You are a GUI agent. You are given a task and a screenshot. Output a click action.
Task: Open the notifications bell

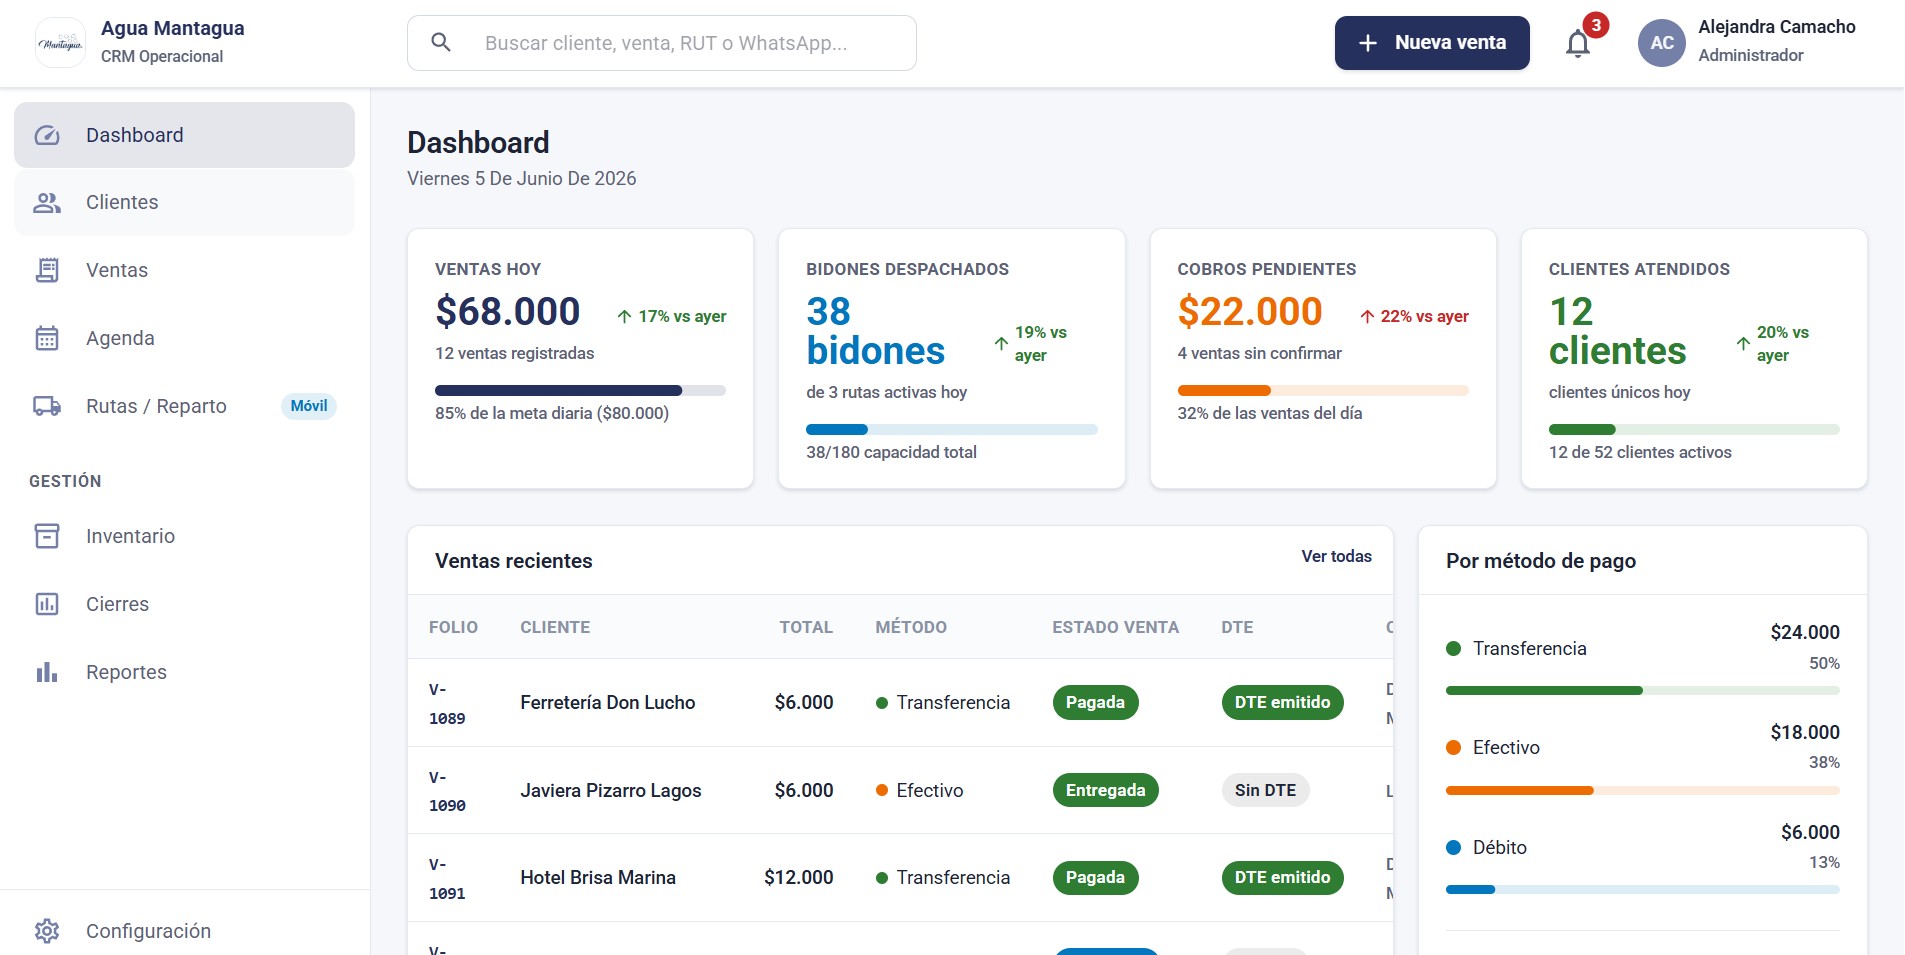(1578, 44)
